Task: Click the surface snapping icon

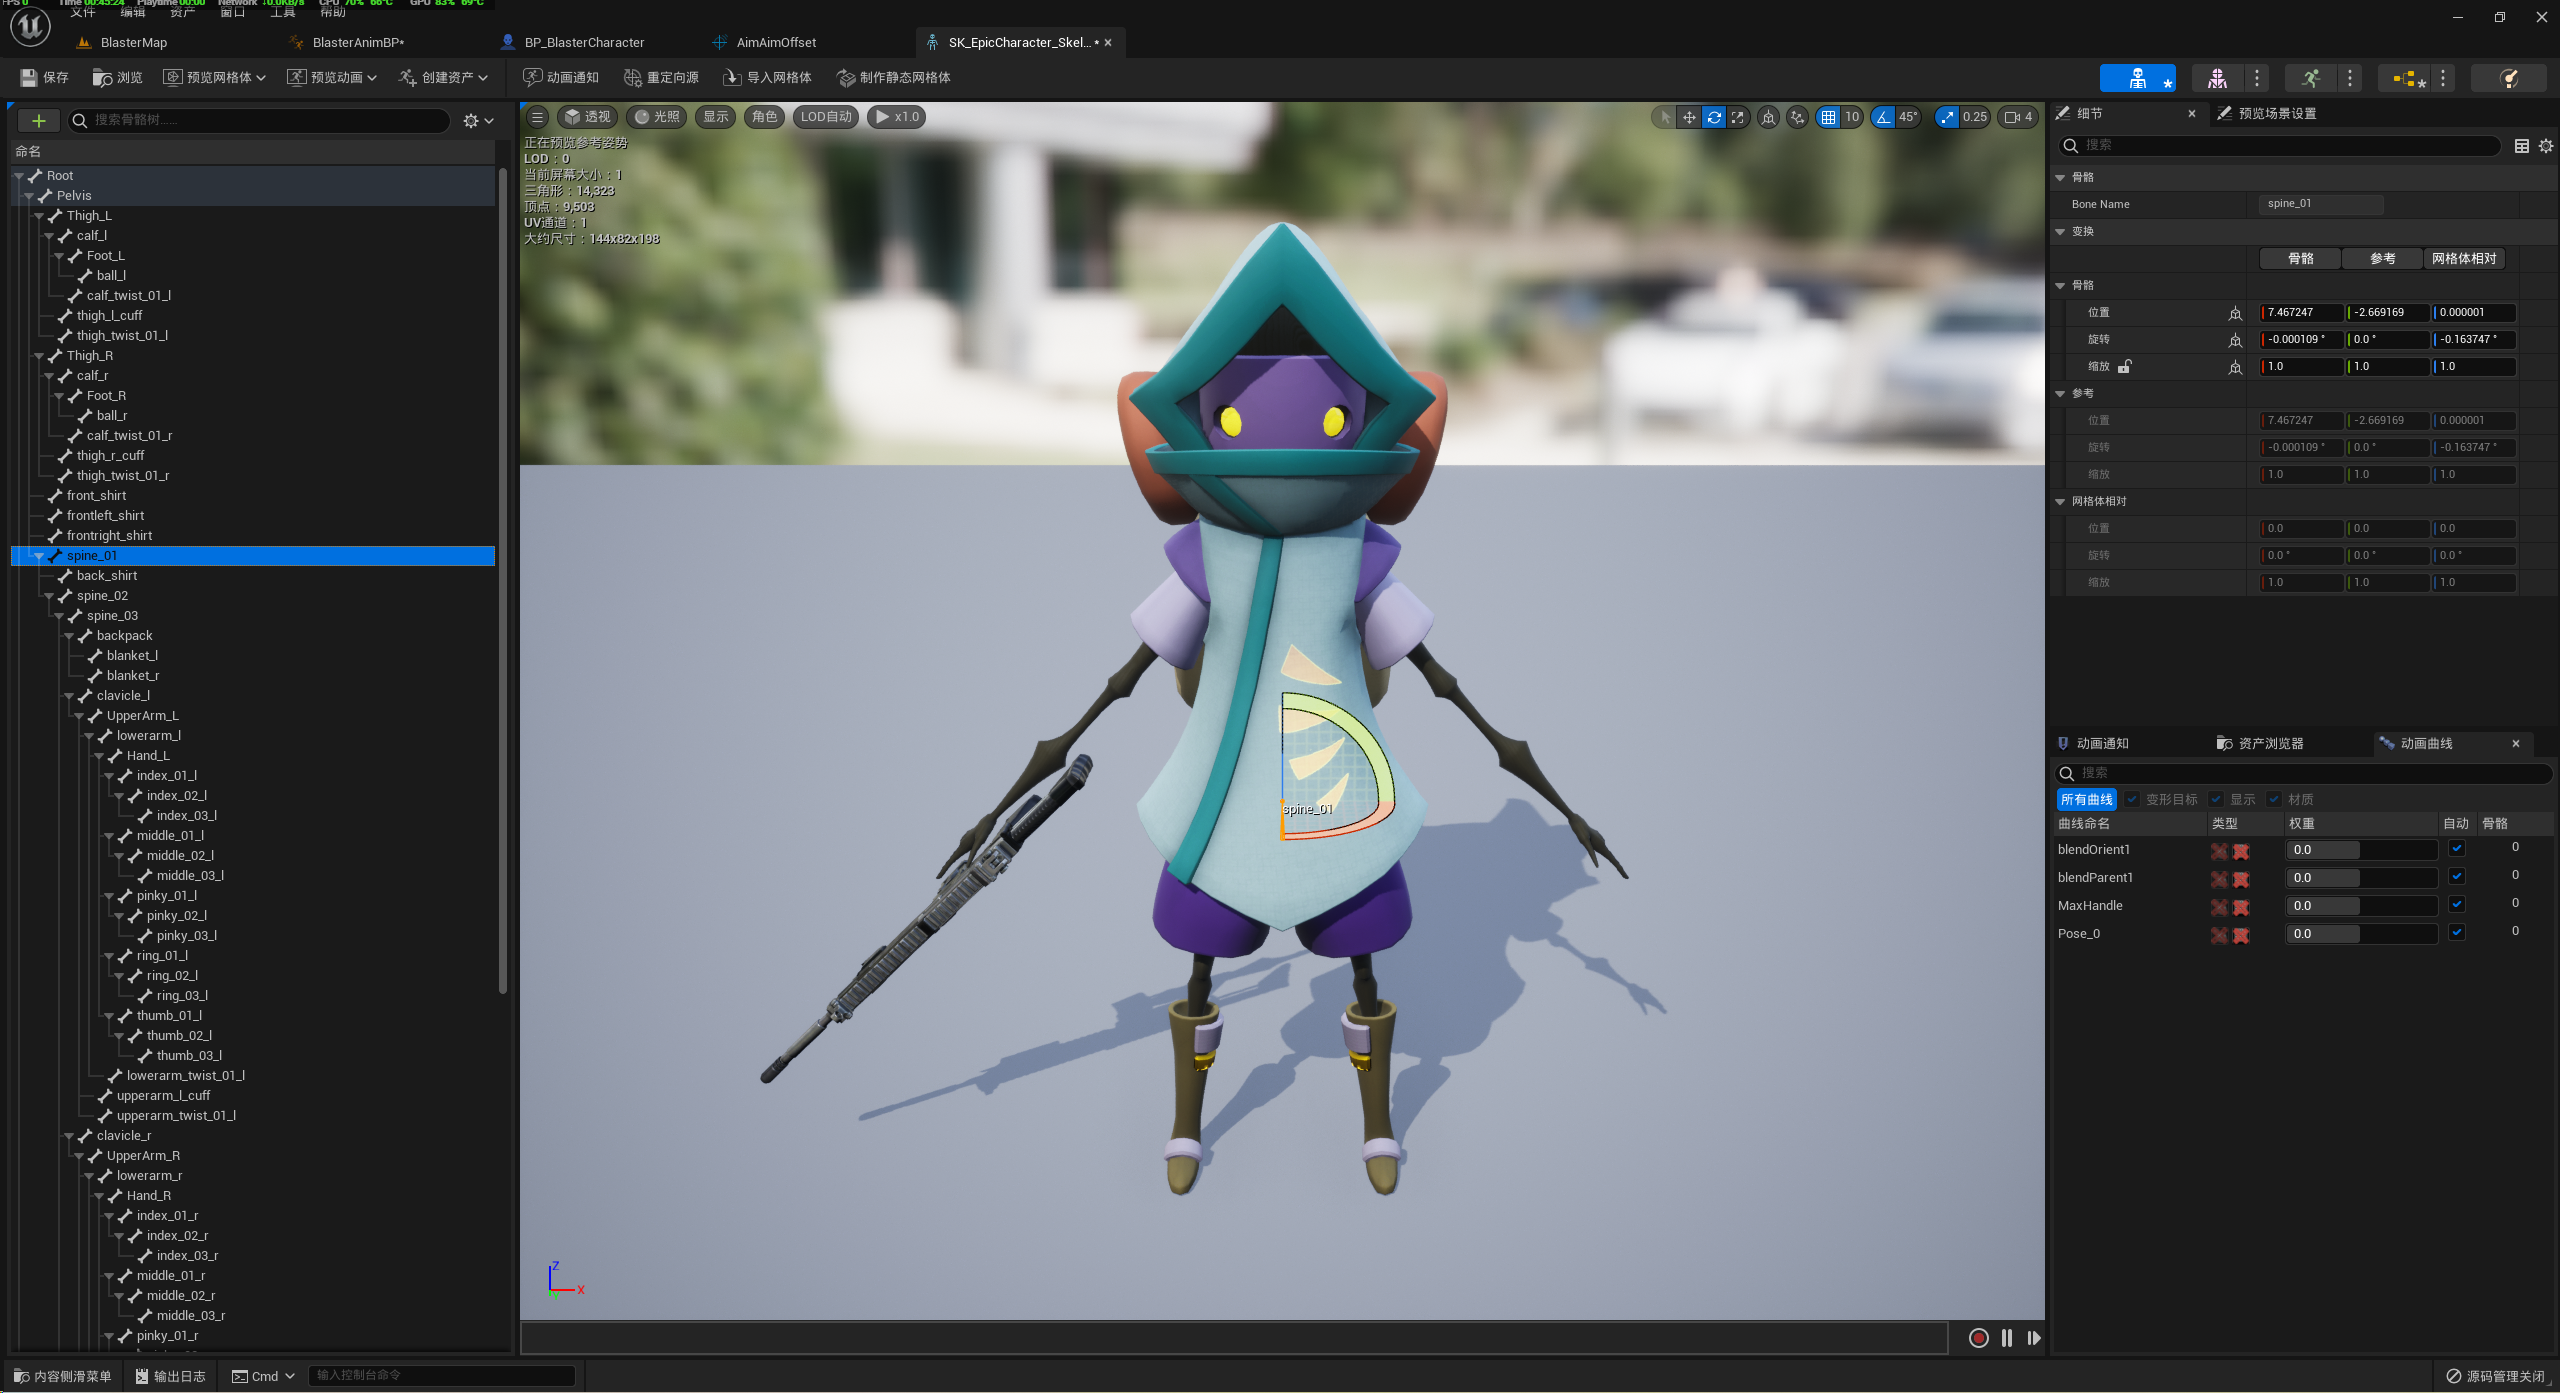Action: click(x=1798, y=117)
